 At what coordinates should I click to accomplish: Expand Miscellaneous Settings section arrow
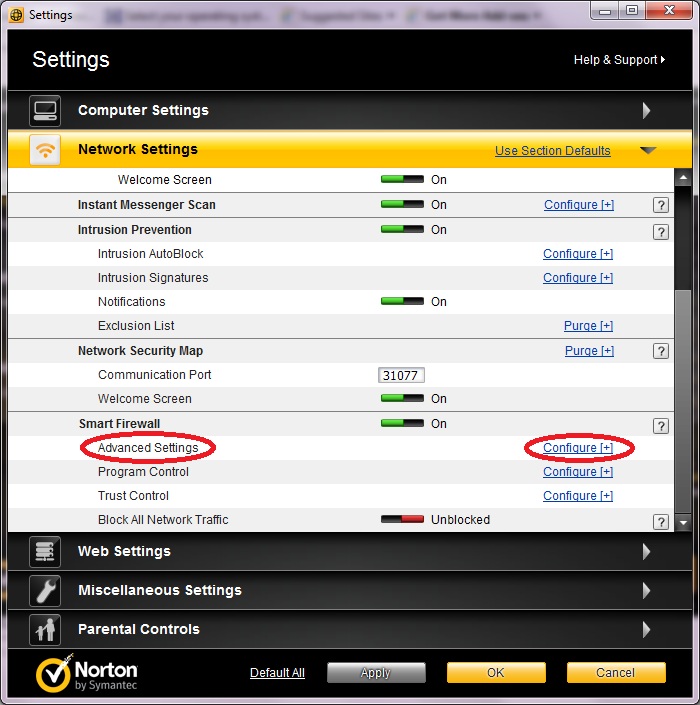(646, 590)
